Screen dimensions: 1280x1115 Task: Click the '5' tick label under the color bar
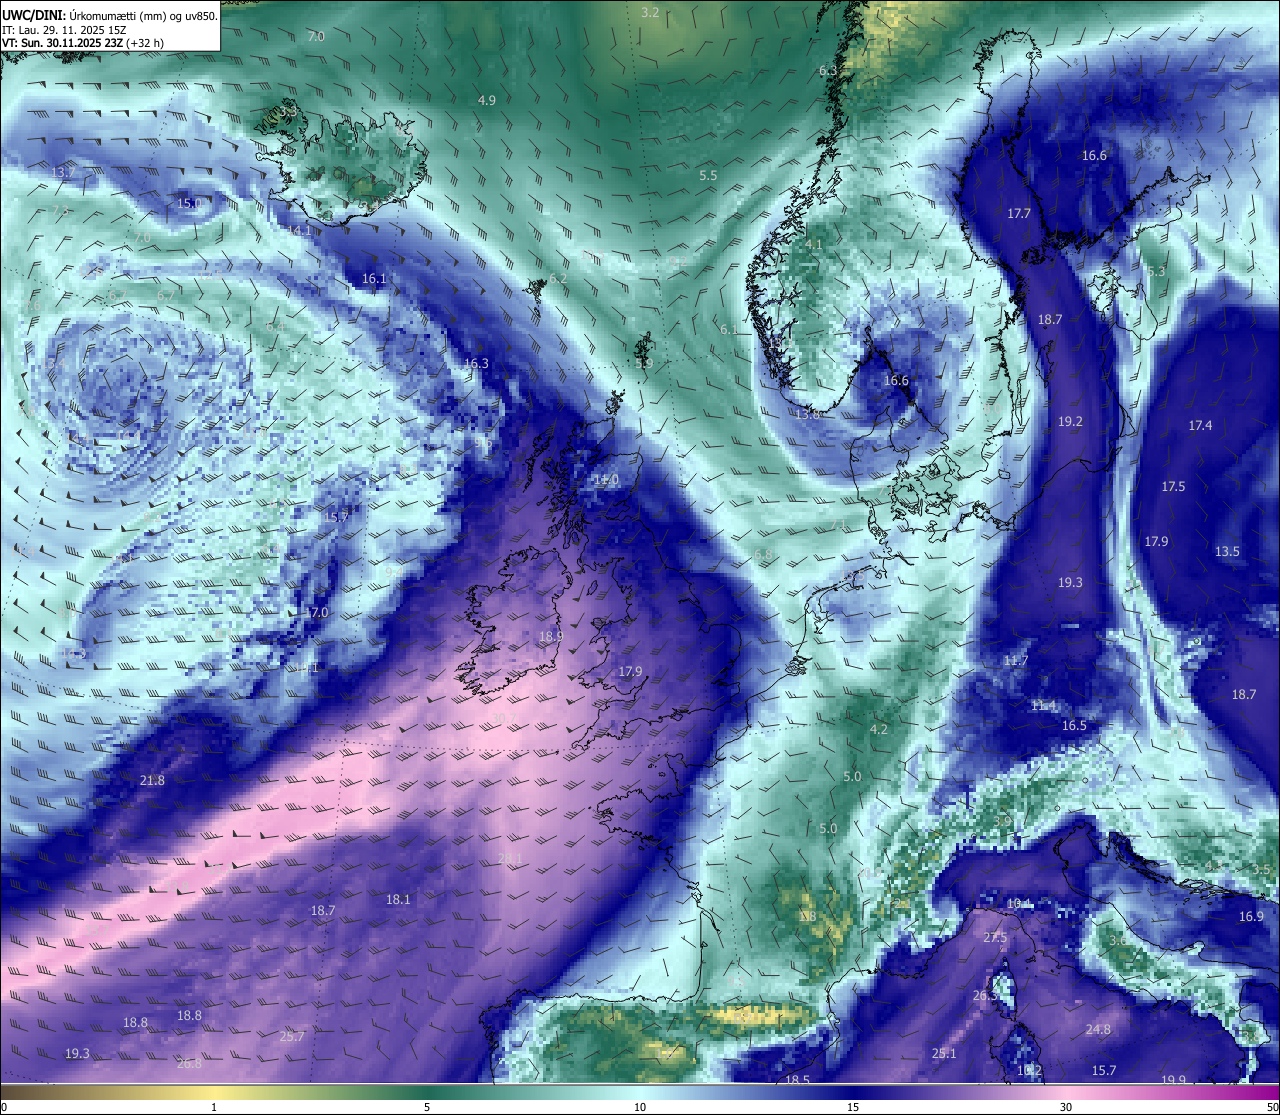point(427,1107)
